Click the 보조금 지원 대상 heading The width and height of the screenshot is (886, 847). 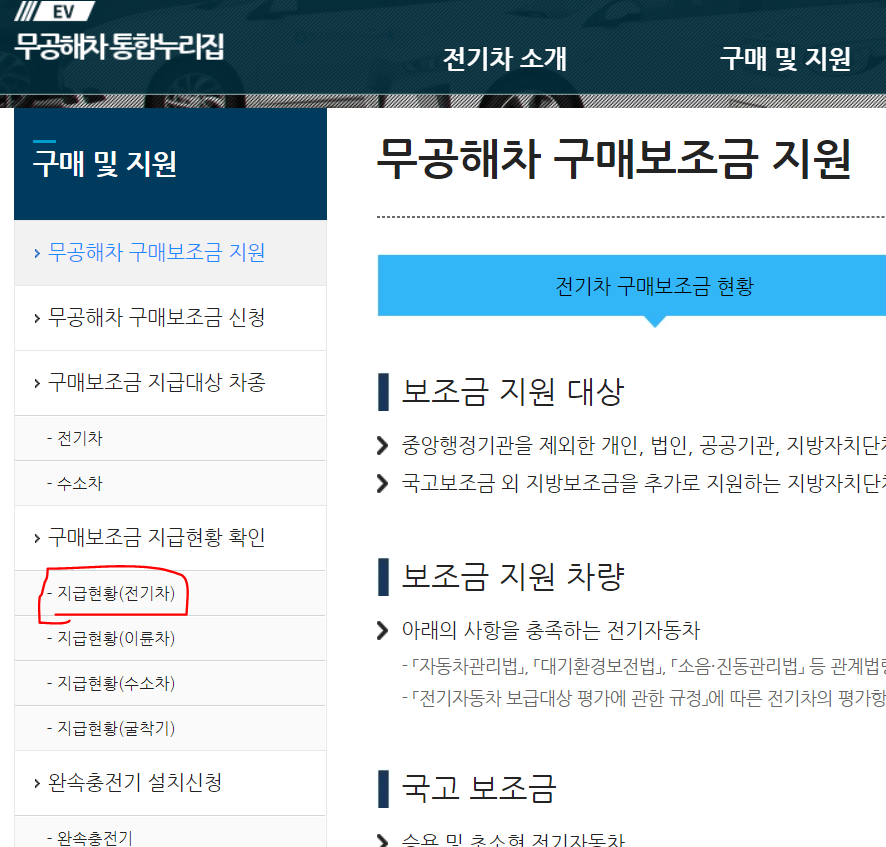[513, 392]
